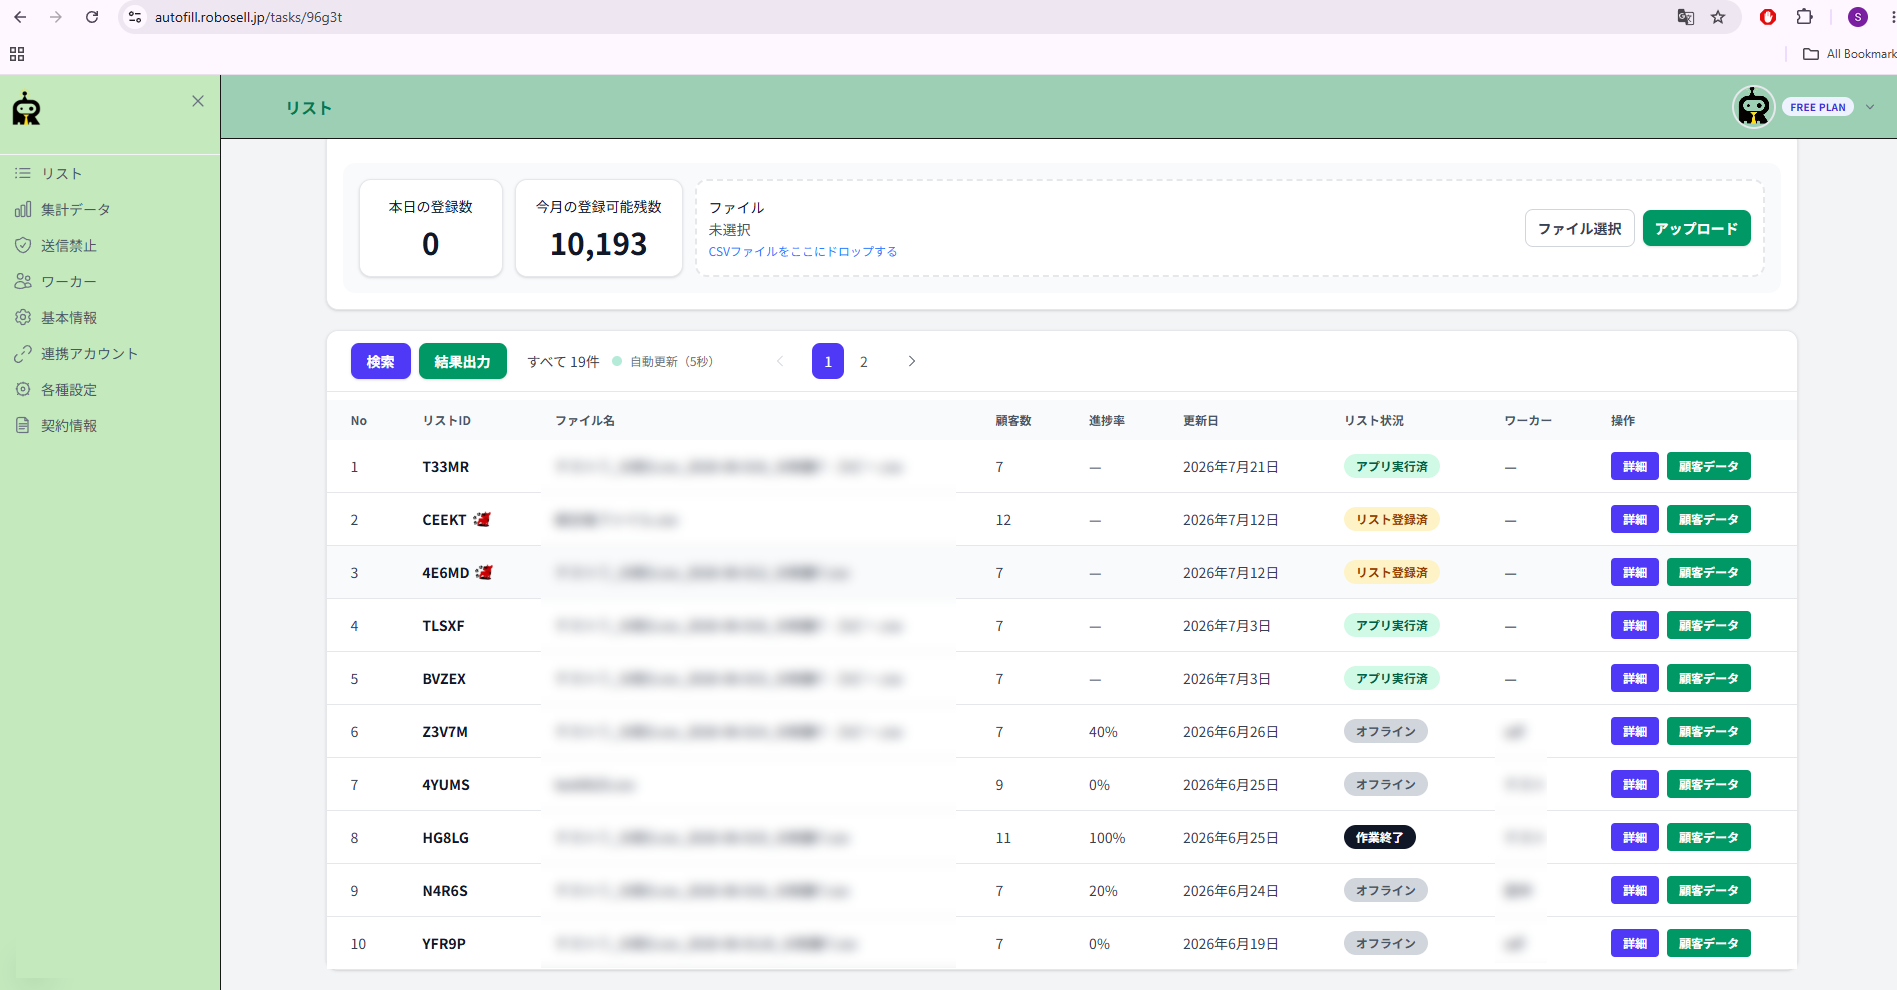Open 契約情報 document icon in sidebar
The width and height of the screenshot is (1897, 990).
coord(23,426)
